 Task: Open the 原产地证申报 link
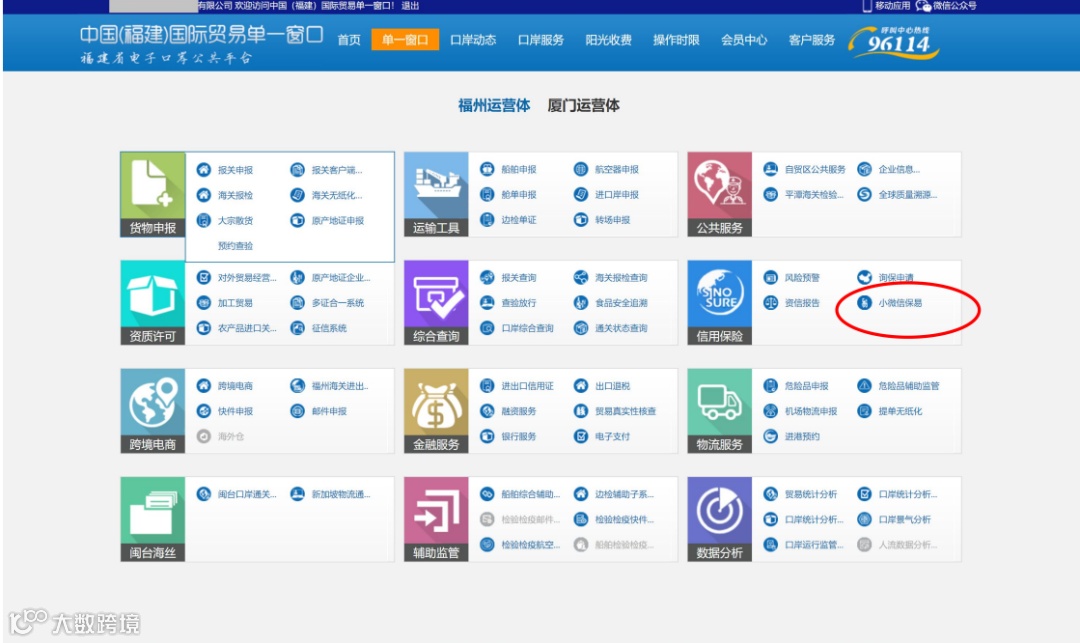(x=338, y=221)
